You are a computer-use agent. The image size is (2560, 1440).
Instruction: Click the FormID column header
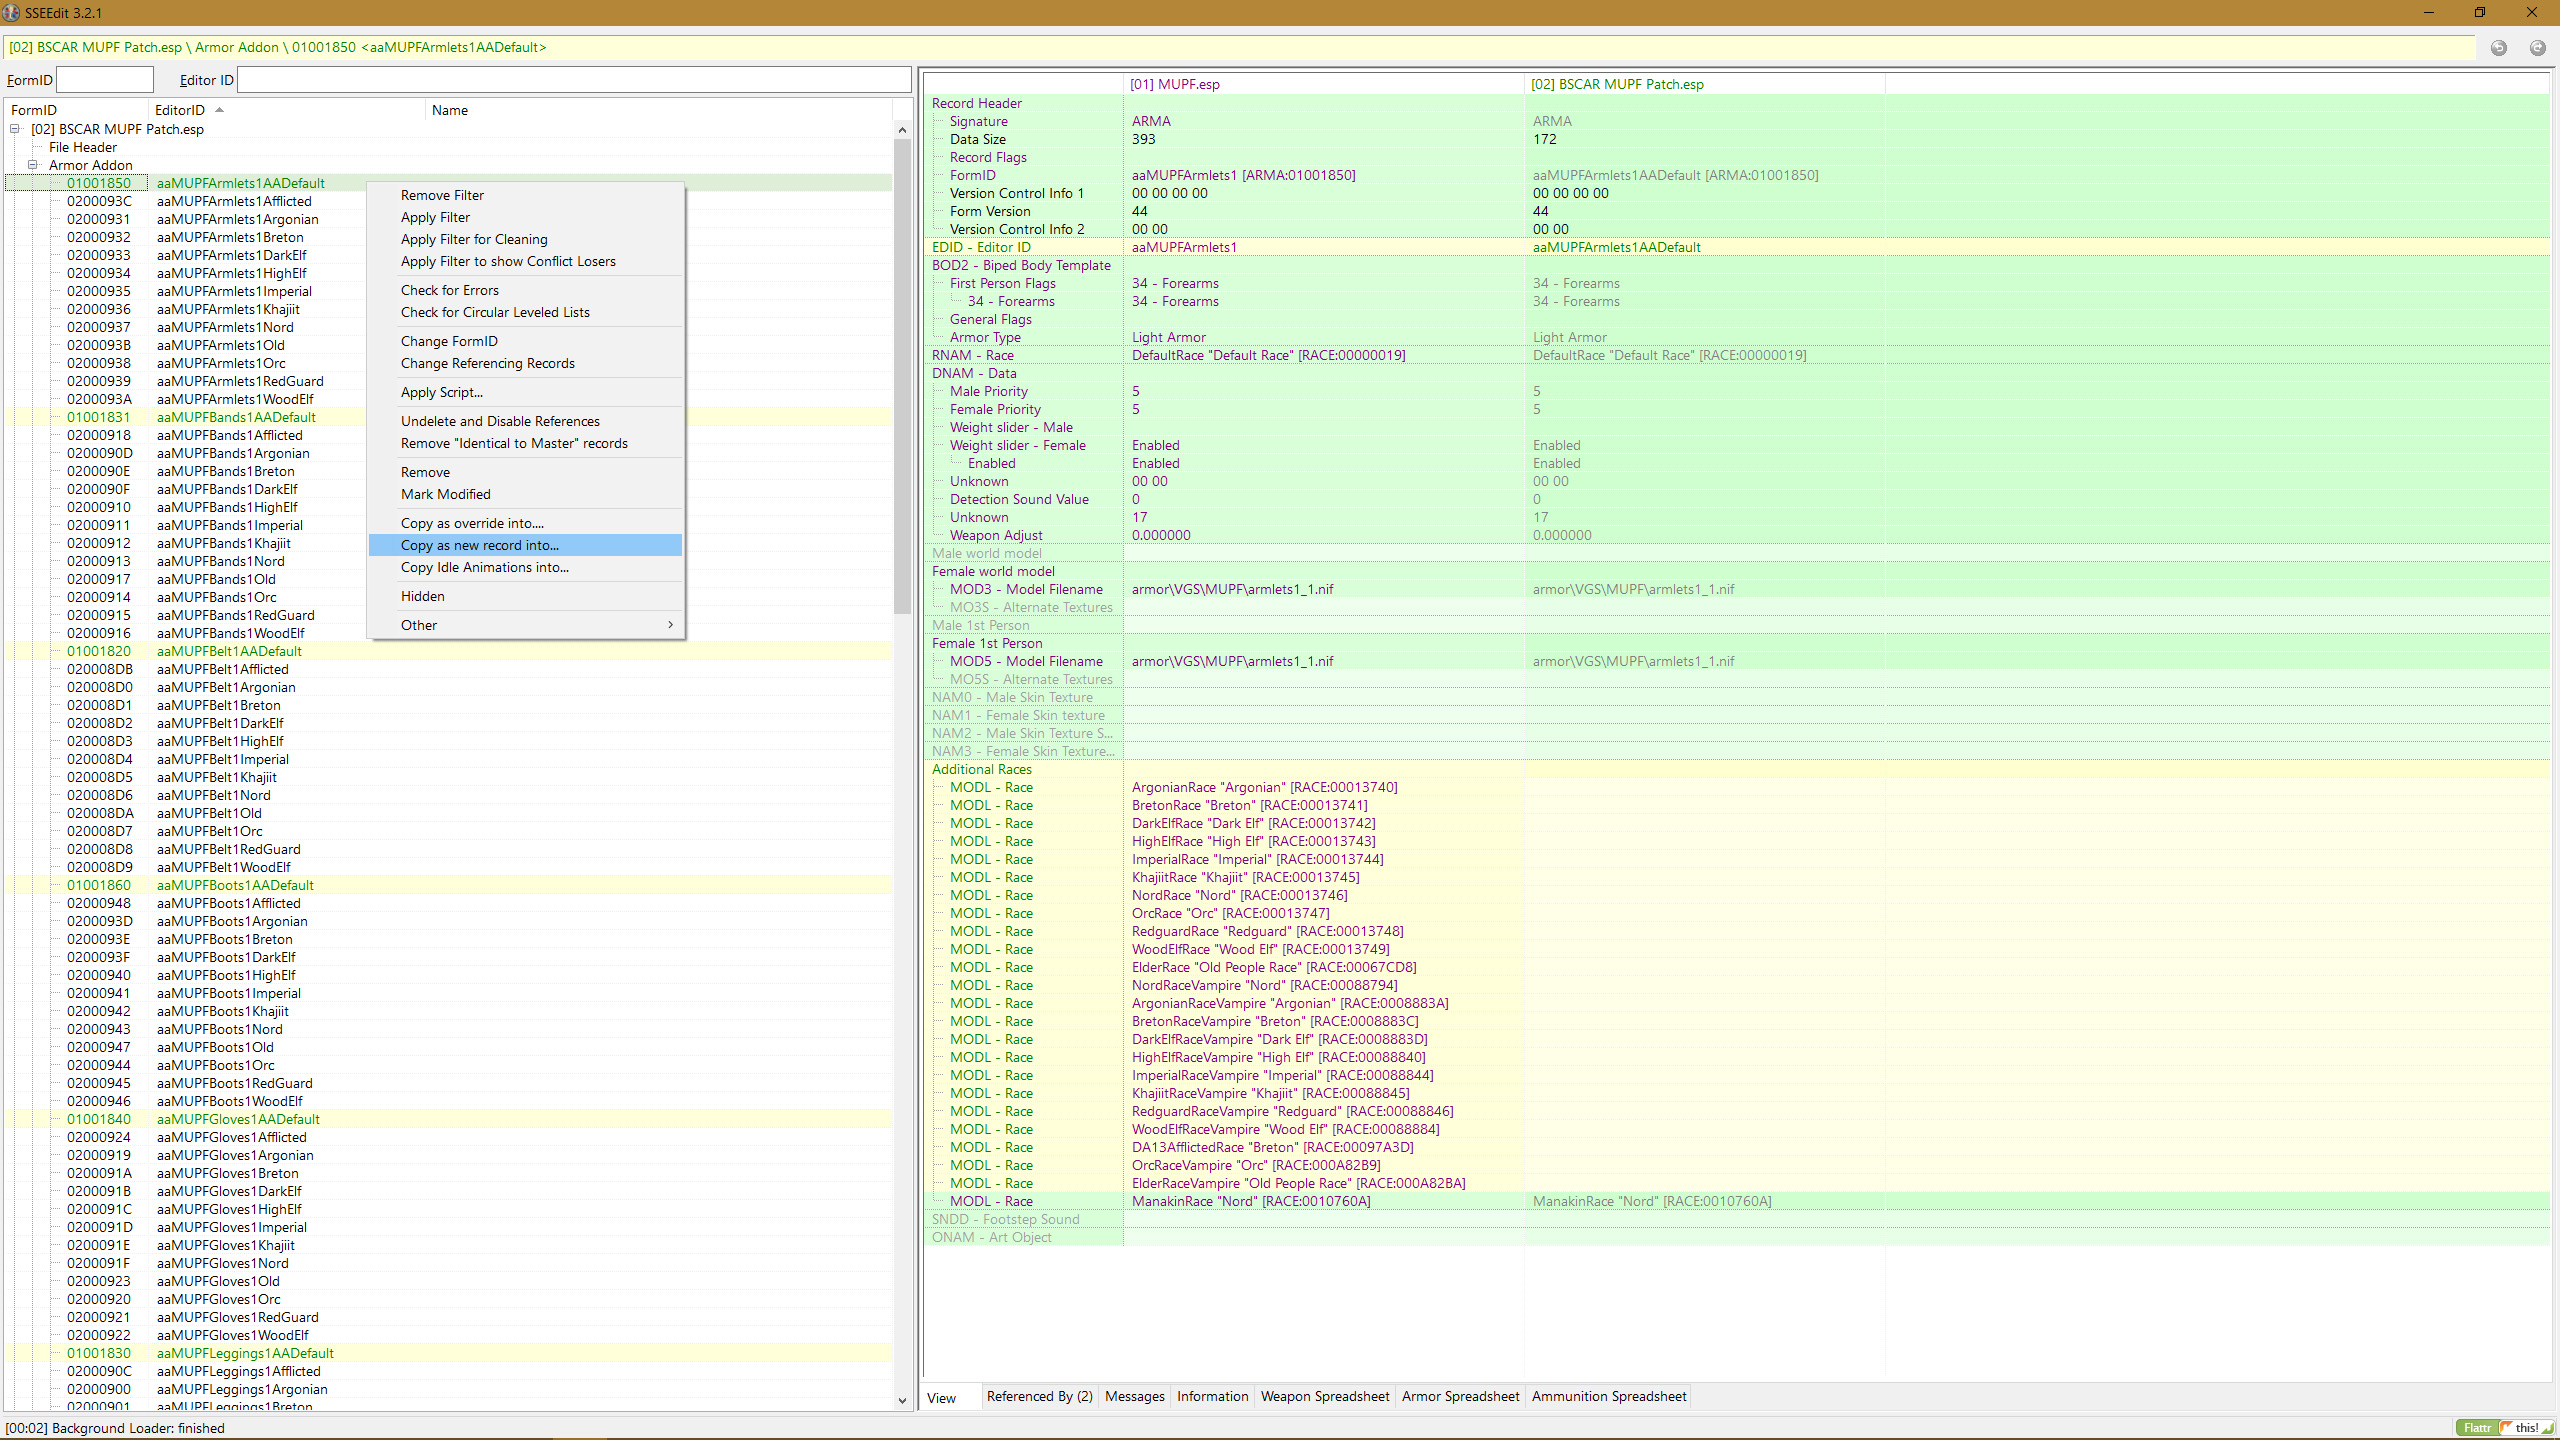(x=78, y=110)
